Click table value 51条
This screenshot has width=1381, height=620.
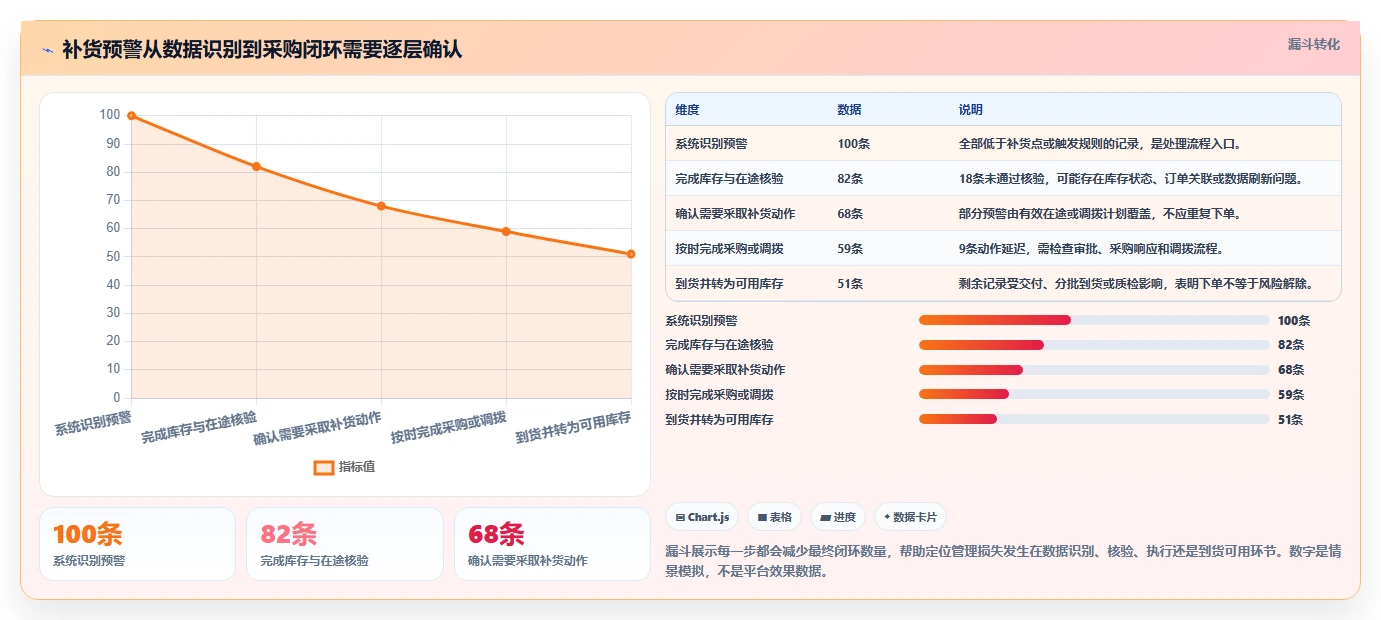click(x=850, y=284)
